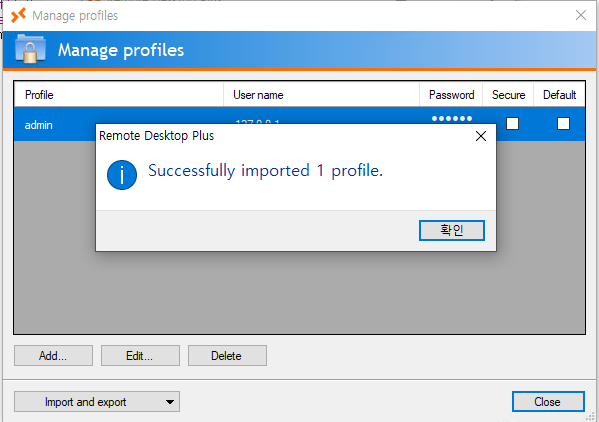The width and height of the screenshot is (599, 422).
Task: Close the Manage profiles window with X
Action: click(581, 15)
